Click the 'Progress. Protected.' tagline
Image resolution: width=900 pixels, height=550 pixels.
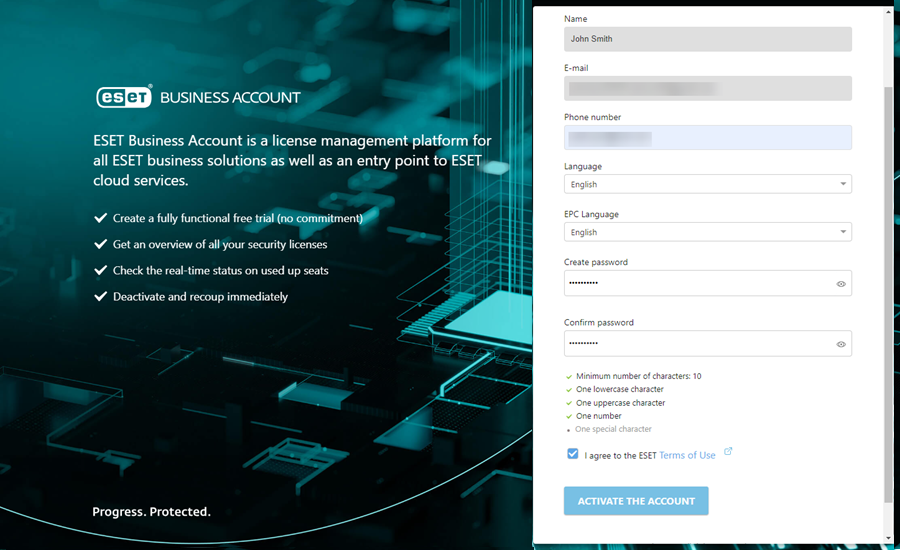pyautogui.click(x=152, y=512)
